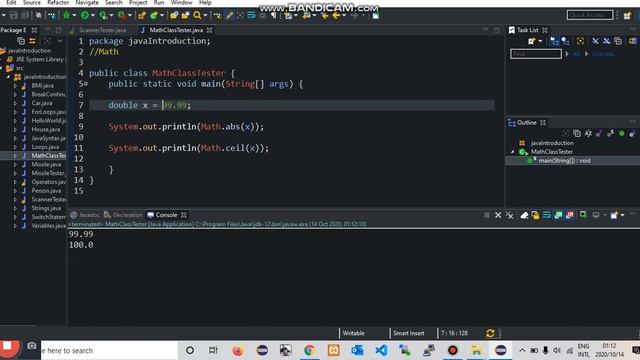The height and width of the screenshot is (360, 640).
Task: Click Quick Access search field
Action: (x=590, y=15)
